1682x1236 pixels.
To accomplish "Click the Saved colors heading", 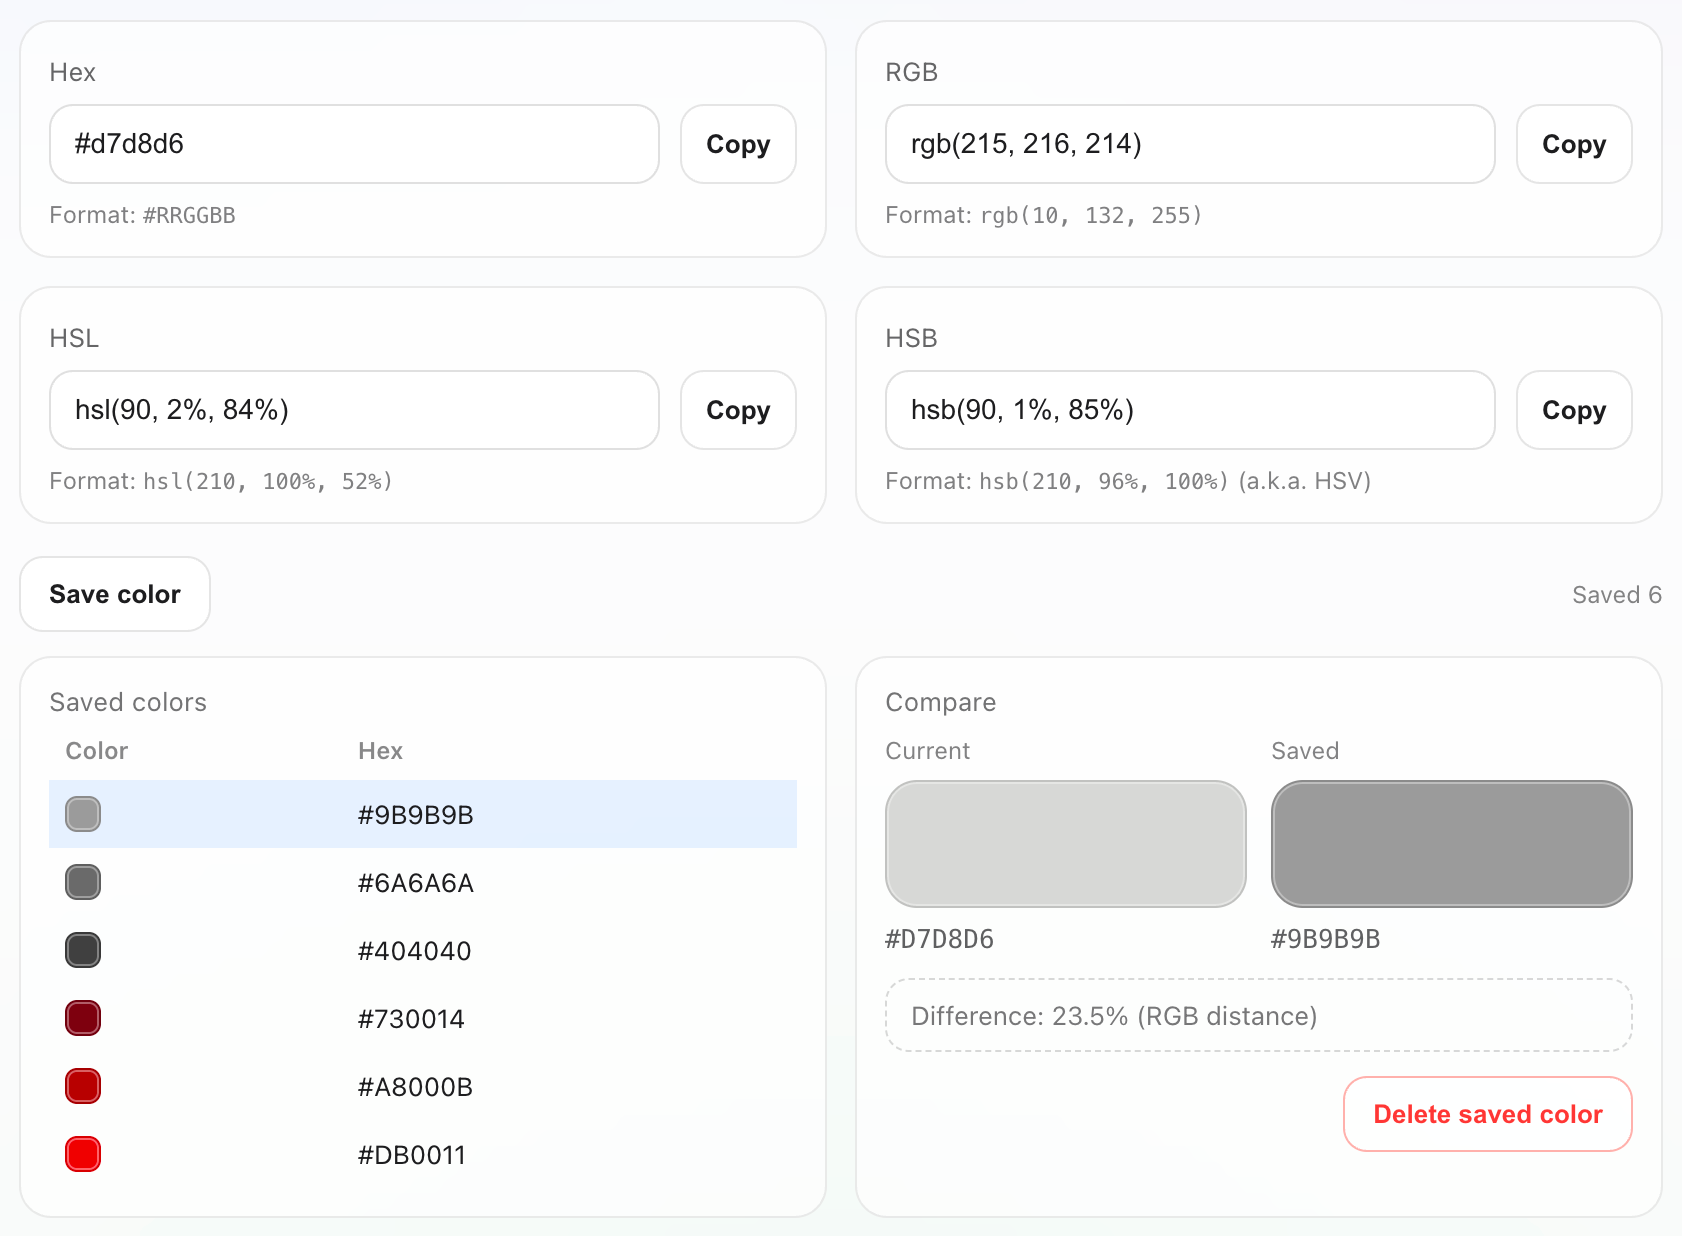I will pyautogui.click(x=128, y=702).
